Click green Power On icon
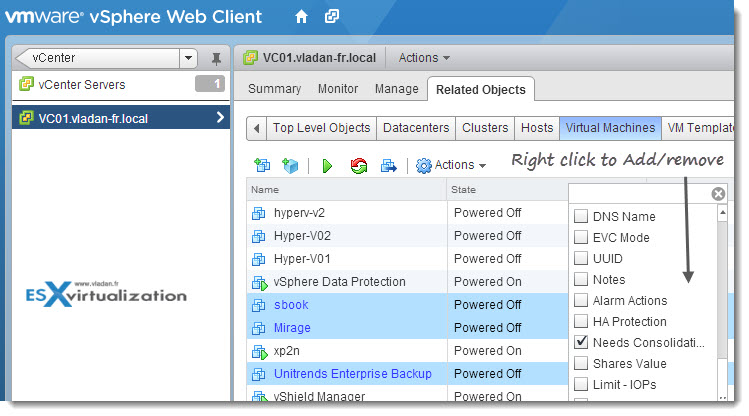 point(327,166)
